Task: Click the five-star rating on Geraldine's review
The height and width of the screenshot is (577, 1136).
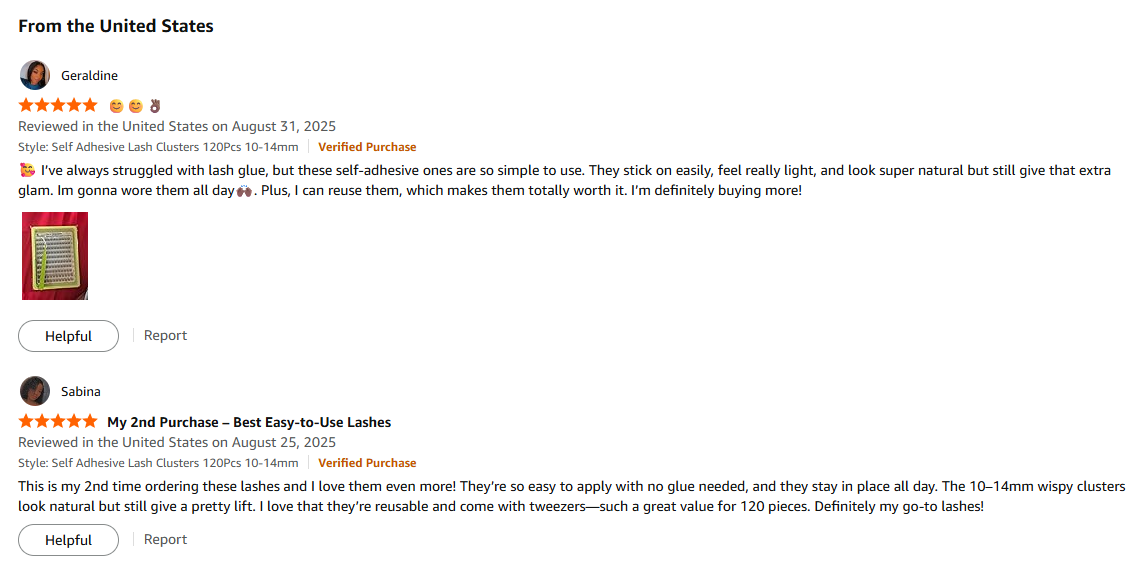Action: point(58,105)
